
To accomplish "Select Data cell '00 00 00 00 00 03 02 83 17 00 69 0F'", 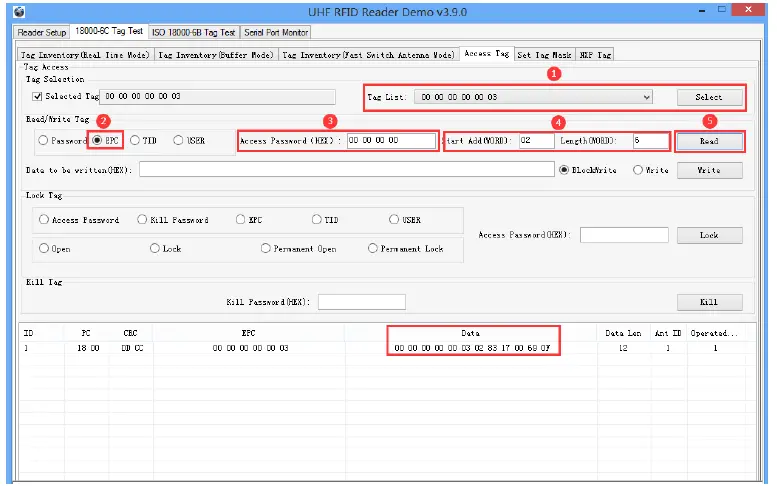I will coord(472,348).
